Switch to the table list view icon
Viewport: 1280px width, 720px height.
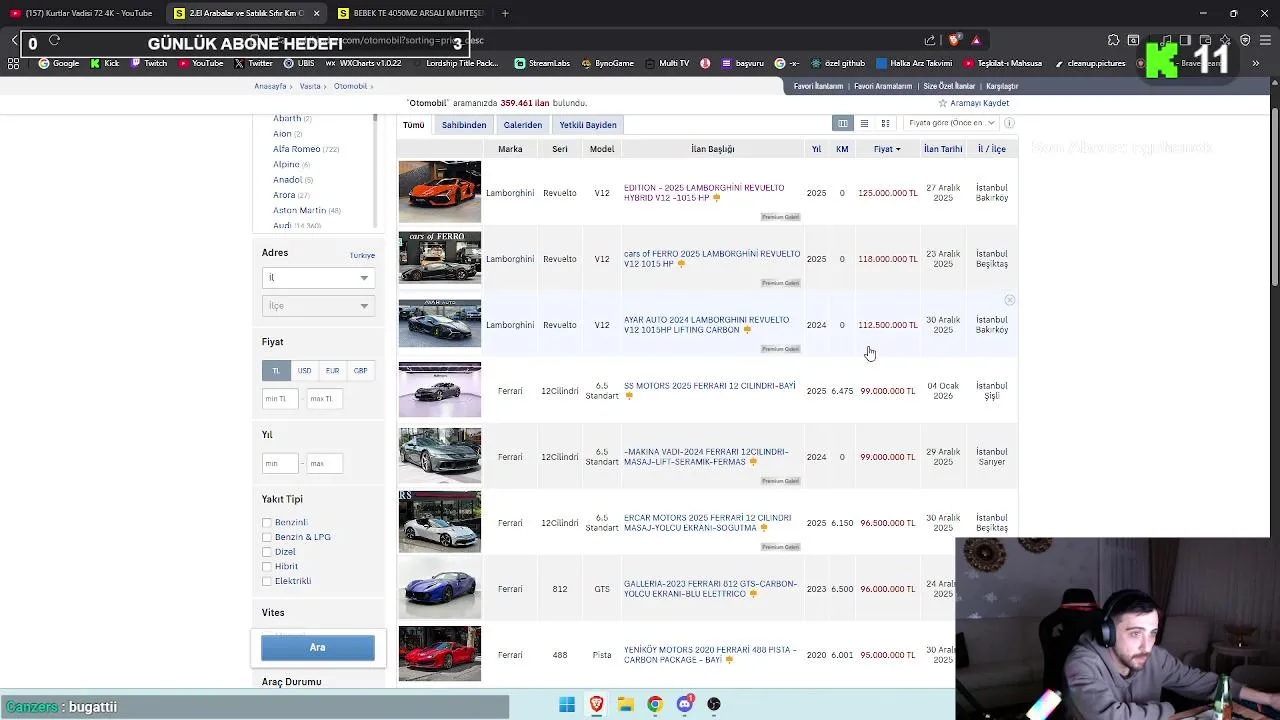tap(843, 123)
